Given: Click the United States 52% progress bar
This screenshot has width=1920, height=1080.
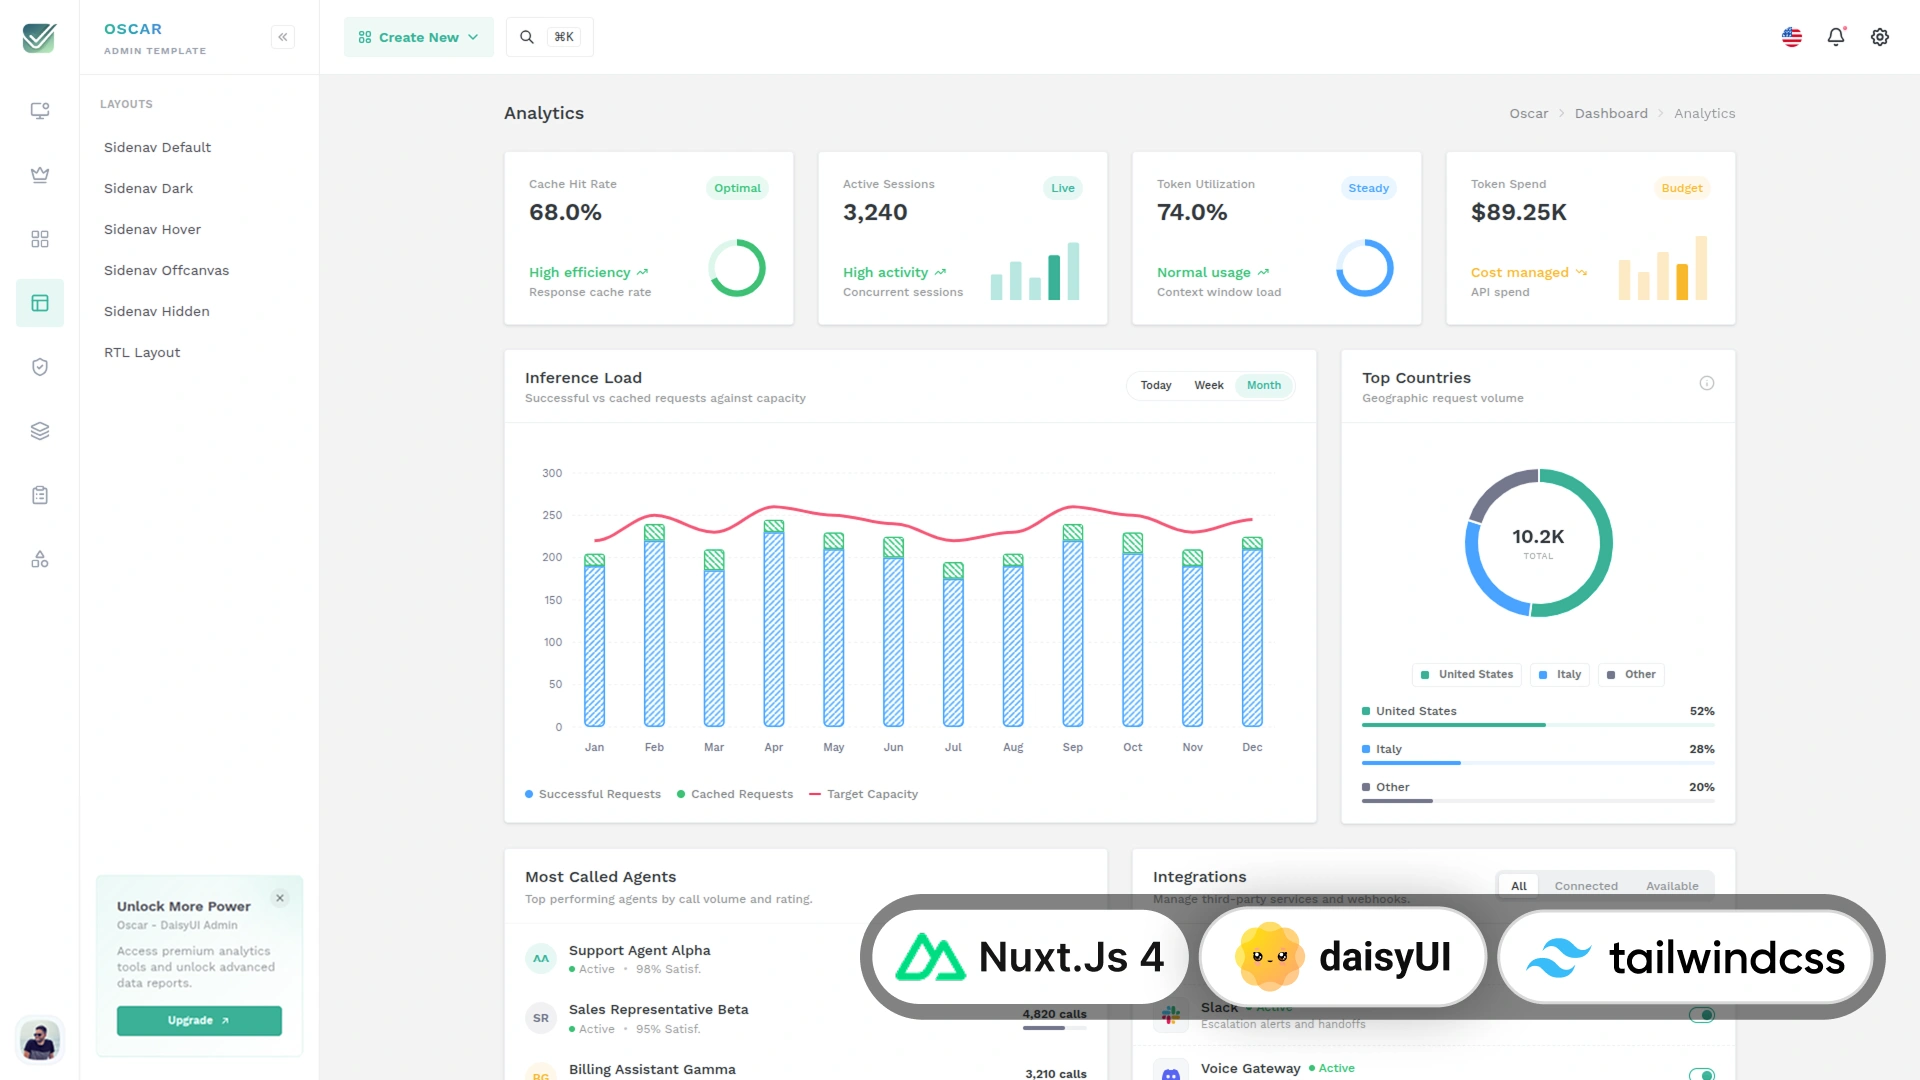Looking at the screenshot, I should coord(1538,725).
